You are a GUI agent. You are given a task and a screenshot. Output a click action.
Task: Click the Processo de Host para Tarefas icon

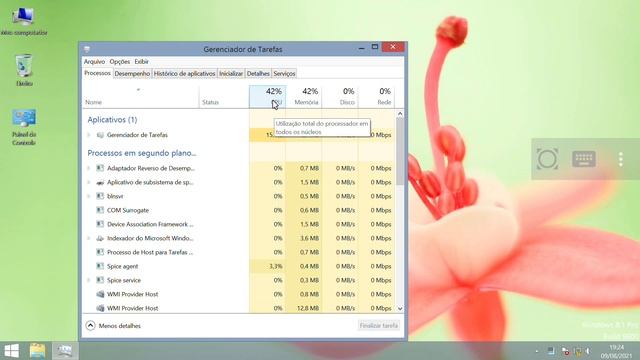point(100,252)
